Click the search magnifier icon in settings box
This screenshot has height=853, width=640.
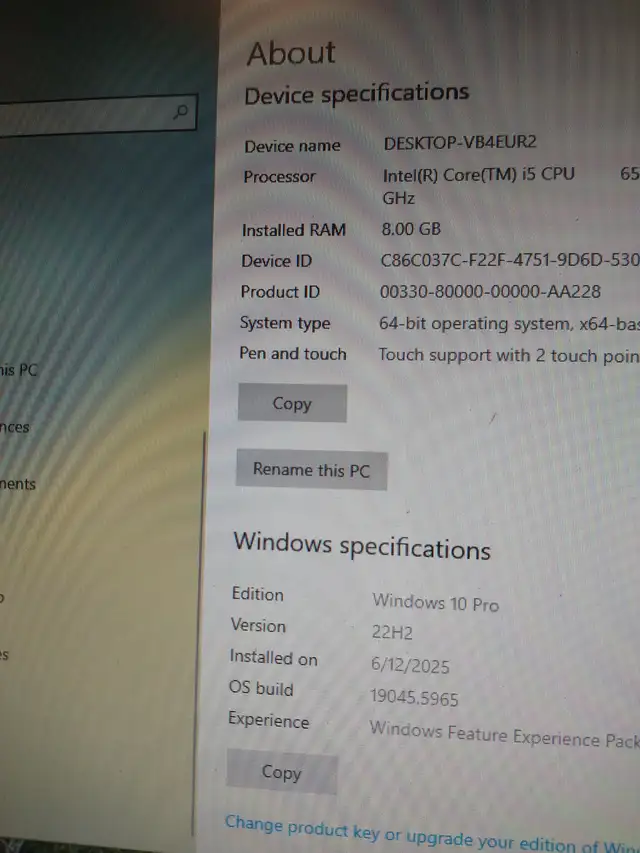pos(180,112)
